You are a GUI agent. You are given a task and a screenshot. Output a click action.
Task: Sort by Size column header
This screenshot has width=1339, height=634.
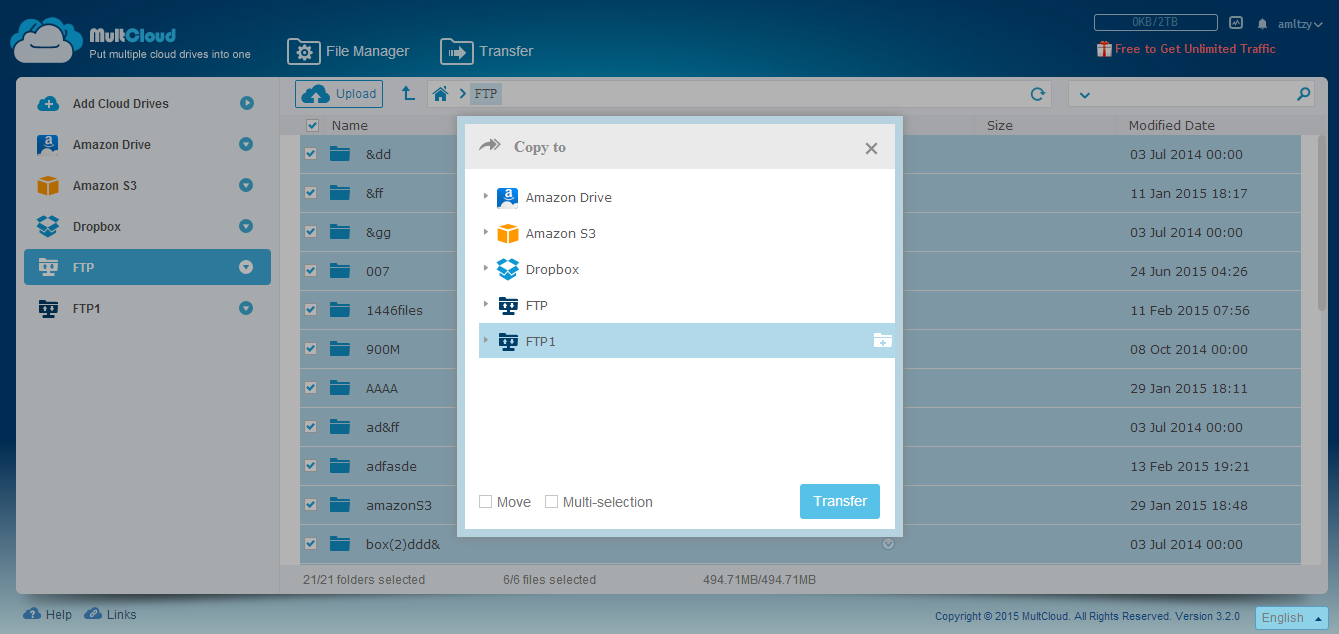[999, 125]
